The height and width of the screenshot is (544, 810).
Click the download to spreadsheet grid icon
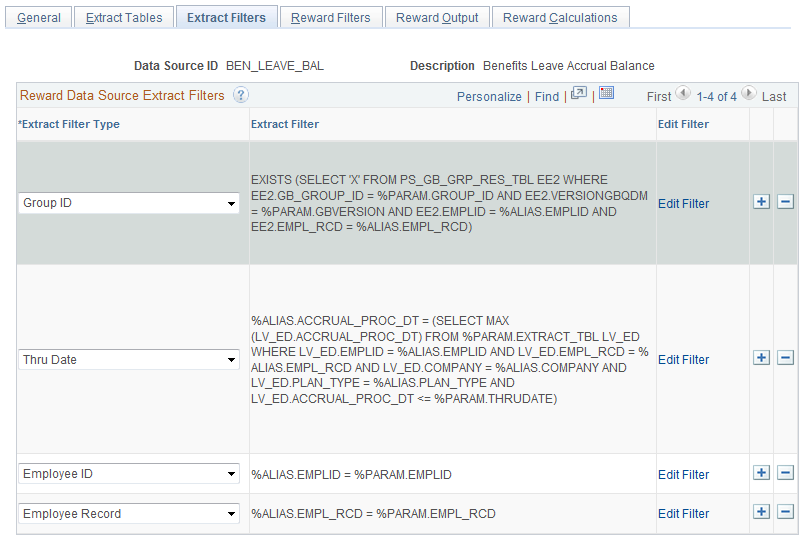coord(606,93)
